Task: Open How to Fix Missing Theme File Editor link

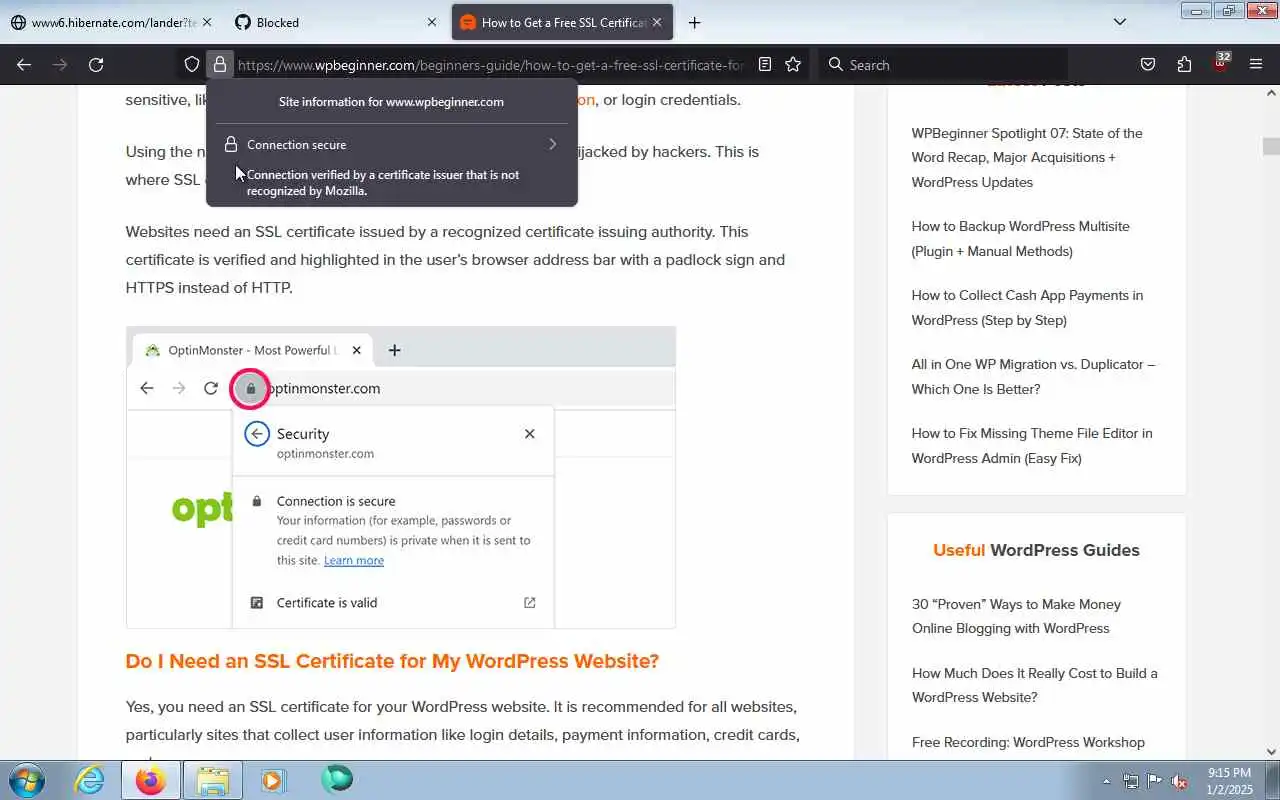Action: tap(1032, 445)
